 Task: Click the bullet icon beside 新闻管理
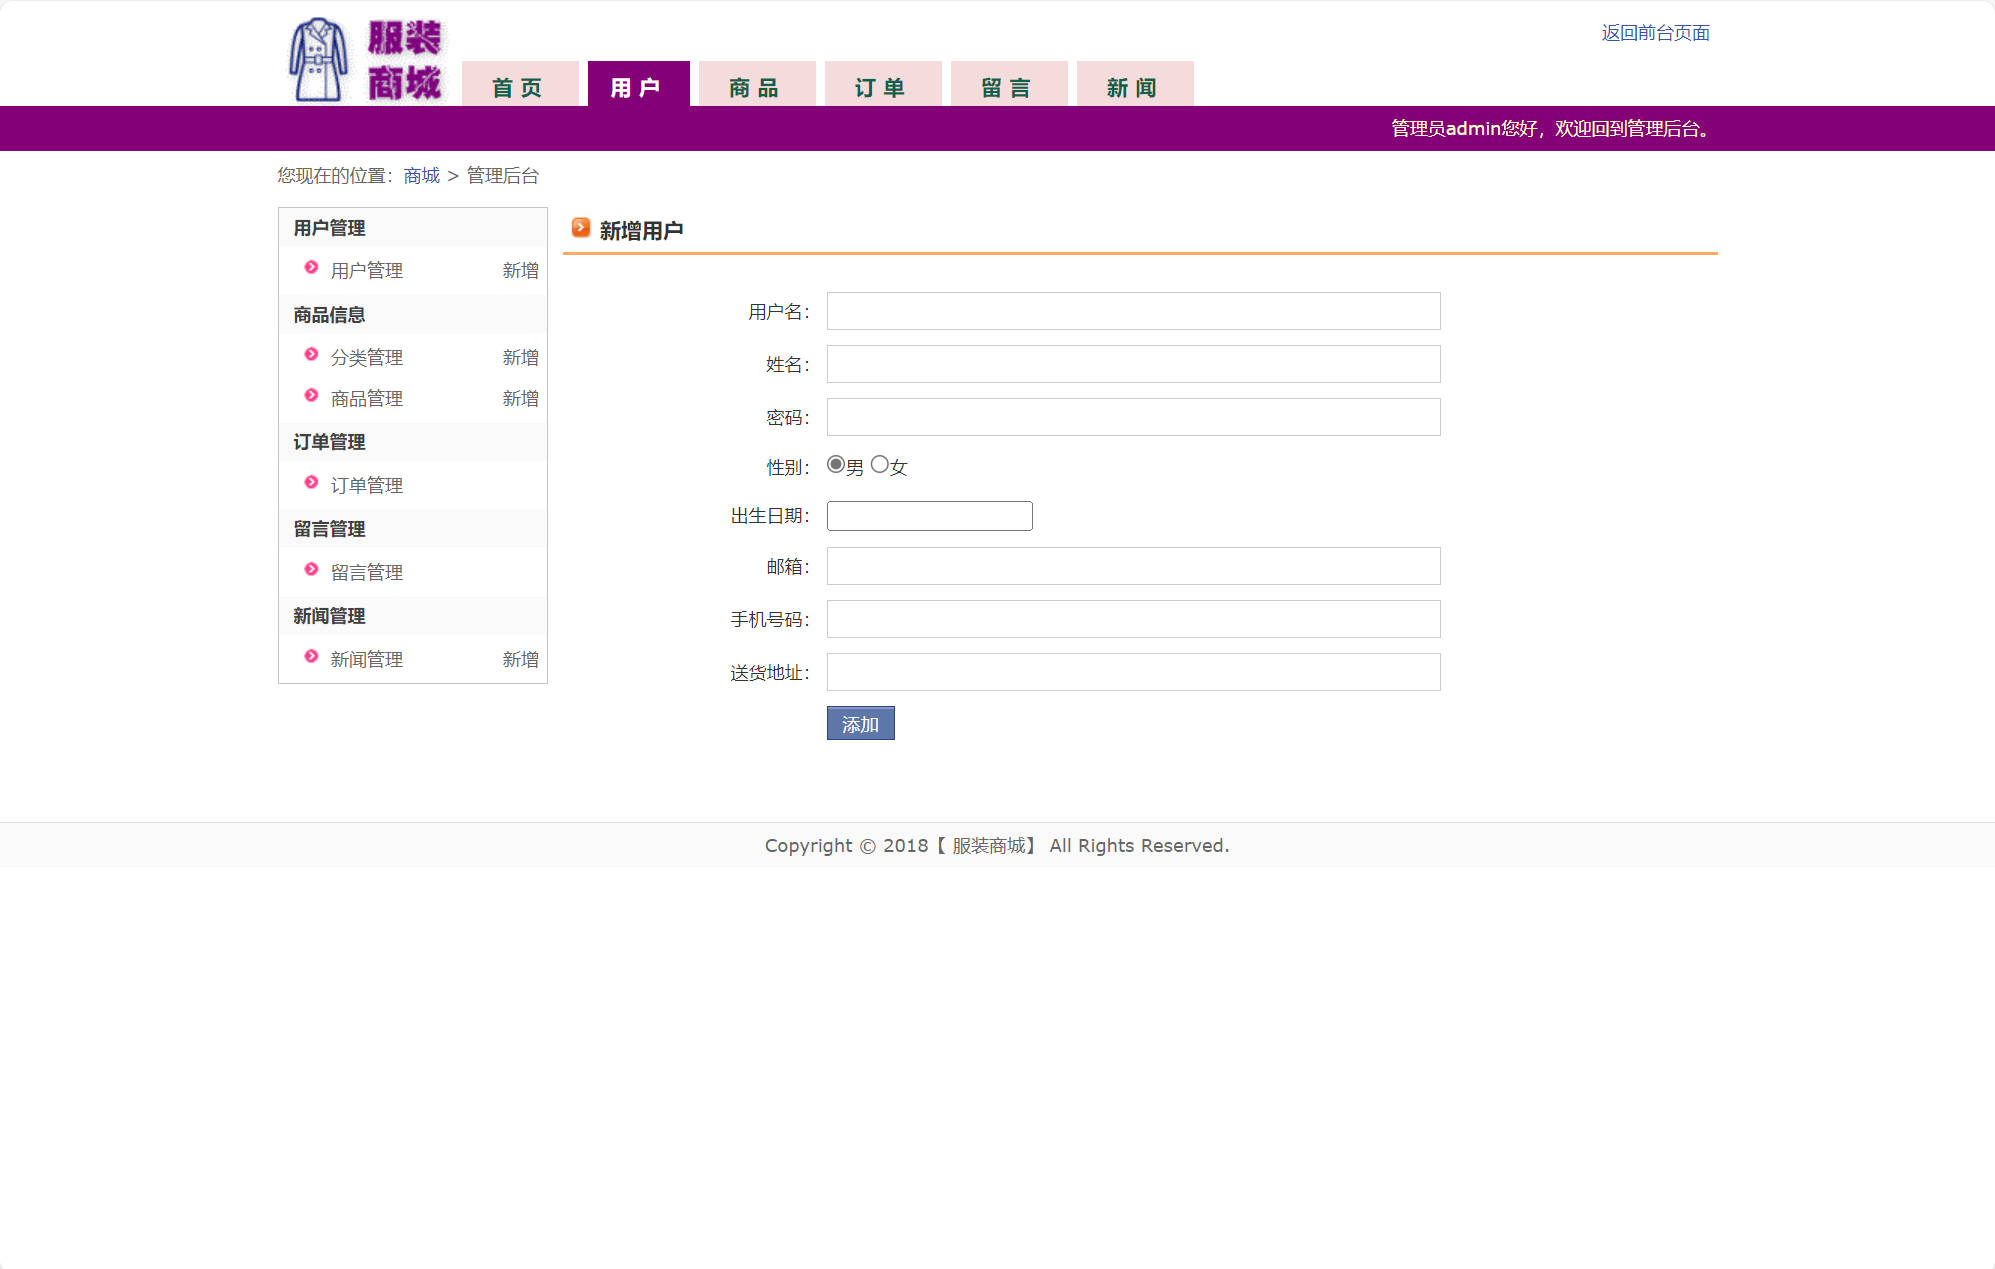coord(311,657)
